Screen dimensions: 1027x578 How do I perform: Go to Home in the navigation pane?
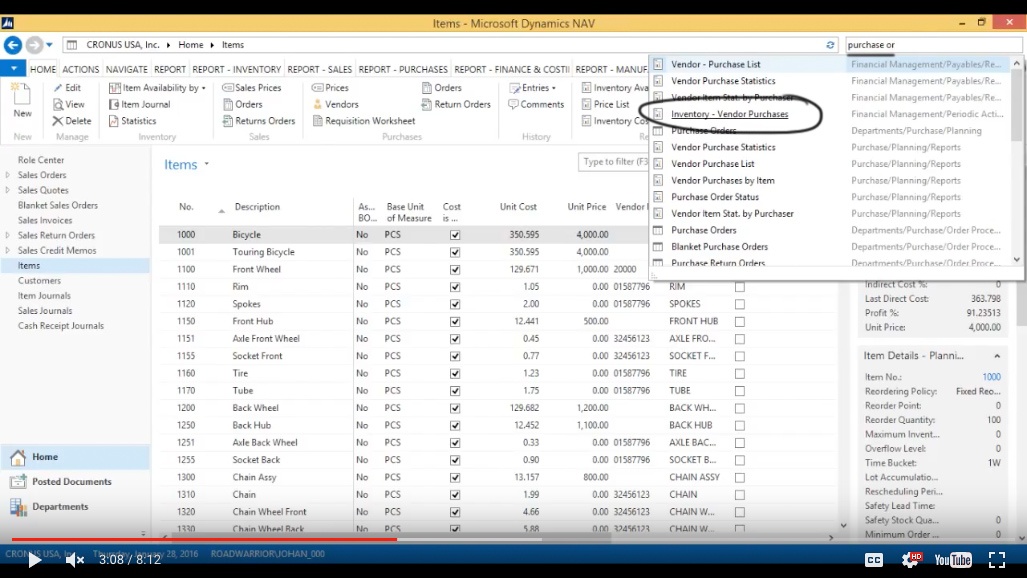[x=75, y=457]
